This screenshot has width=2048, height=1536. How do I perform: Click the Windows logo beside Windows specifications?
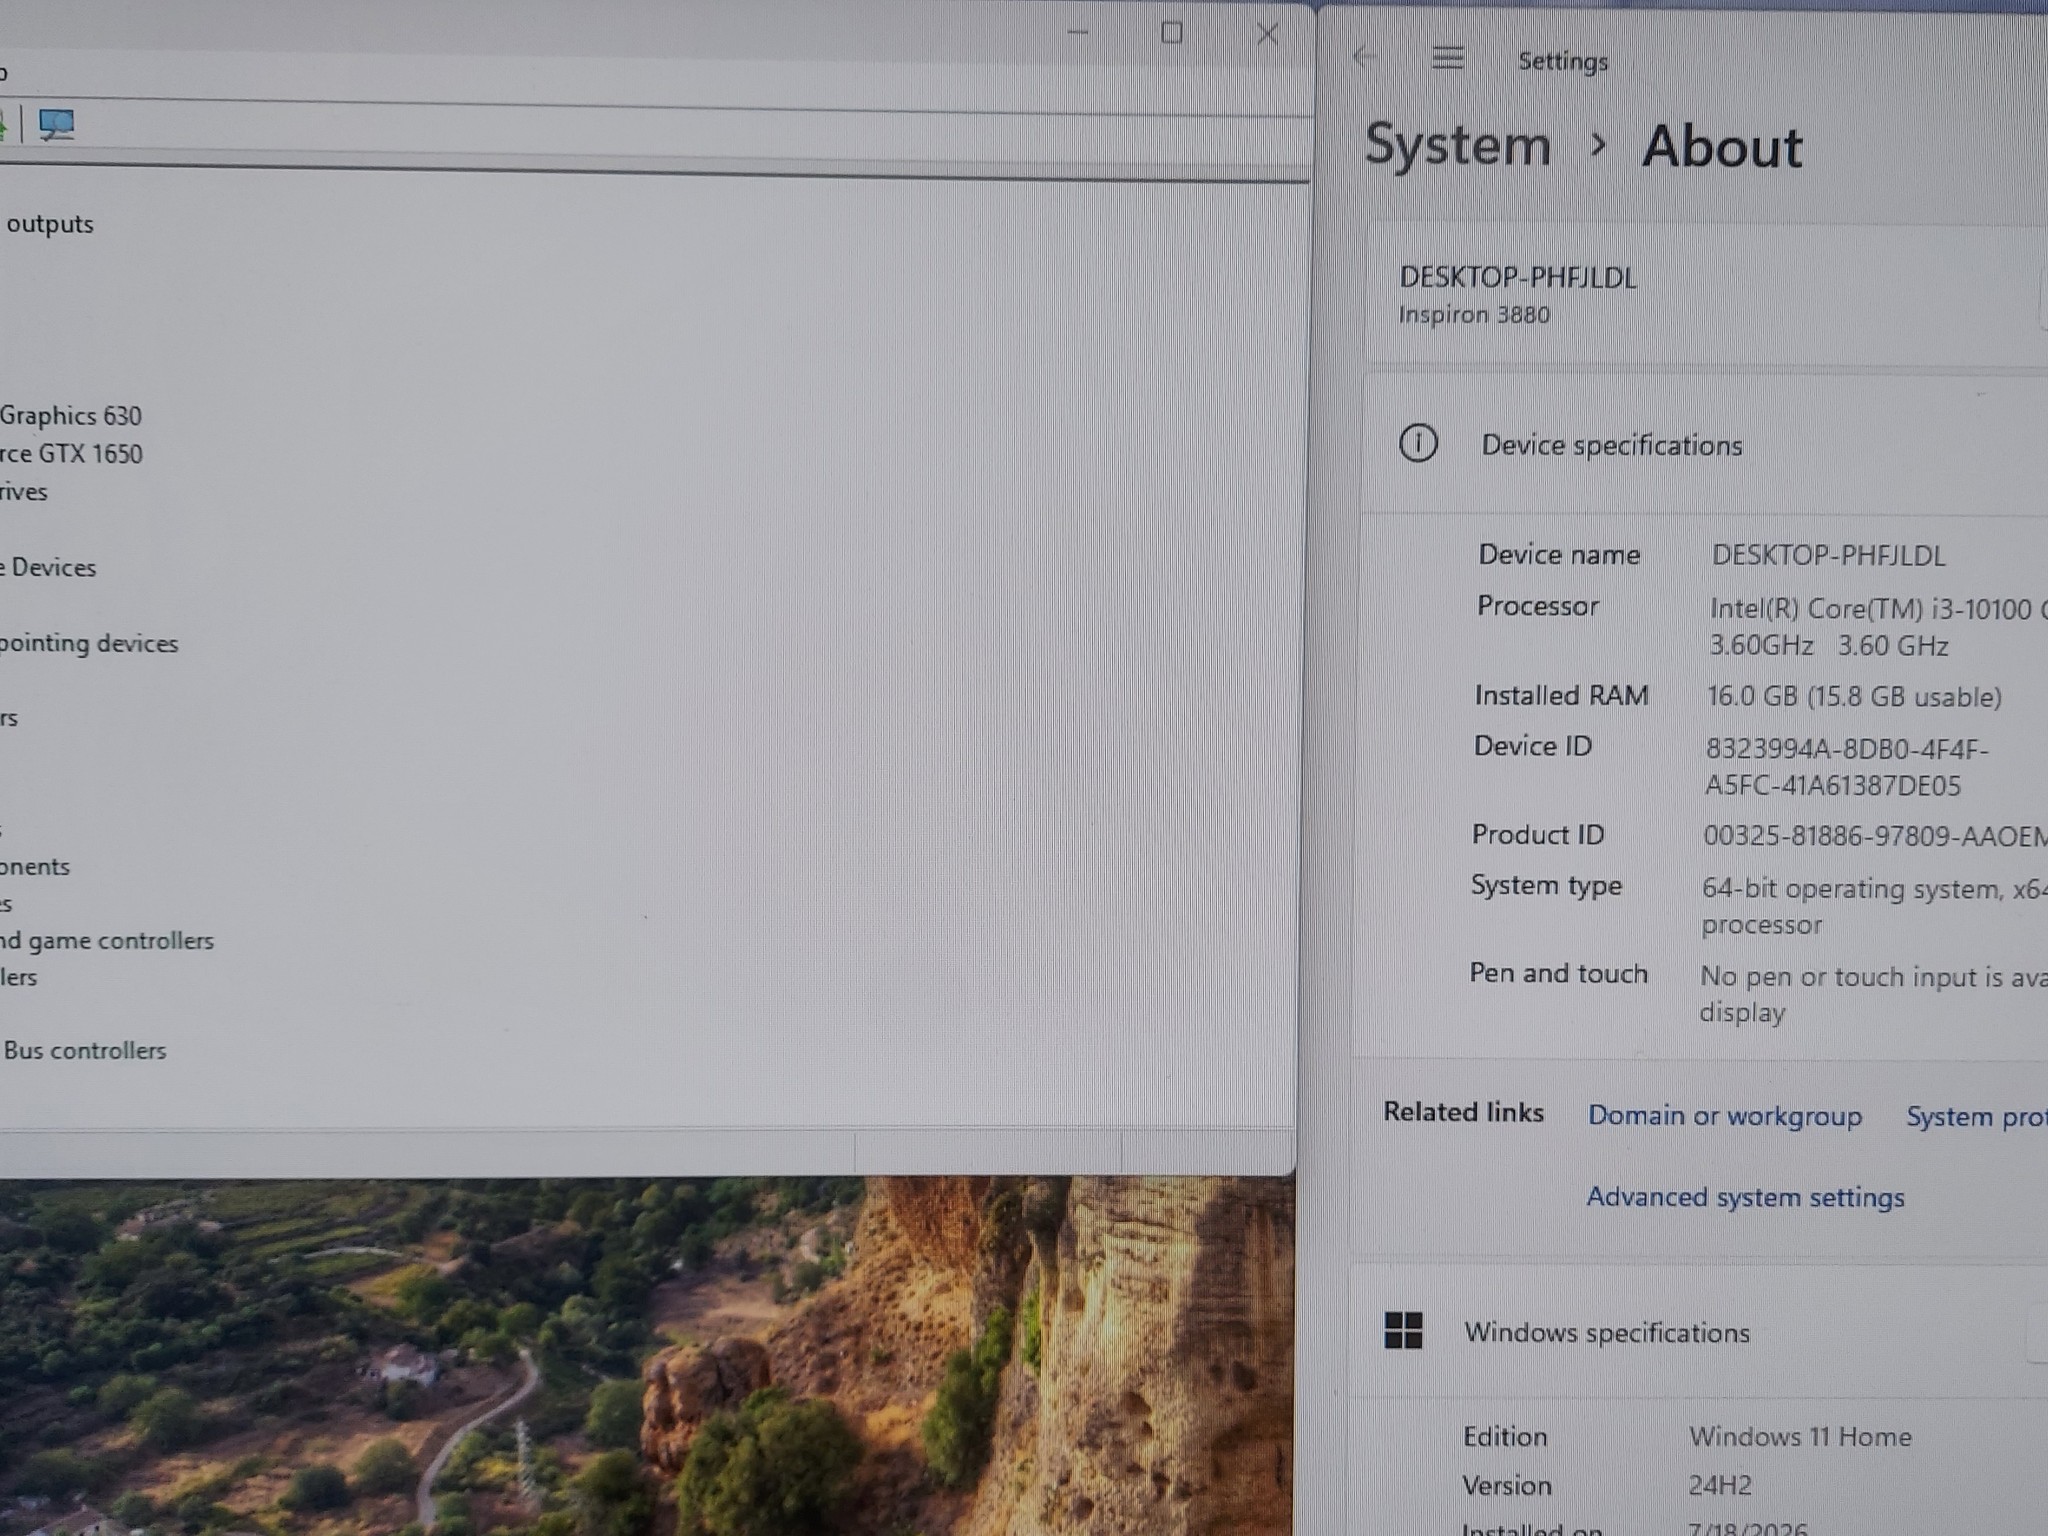(x=1403, y=1330)
